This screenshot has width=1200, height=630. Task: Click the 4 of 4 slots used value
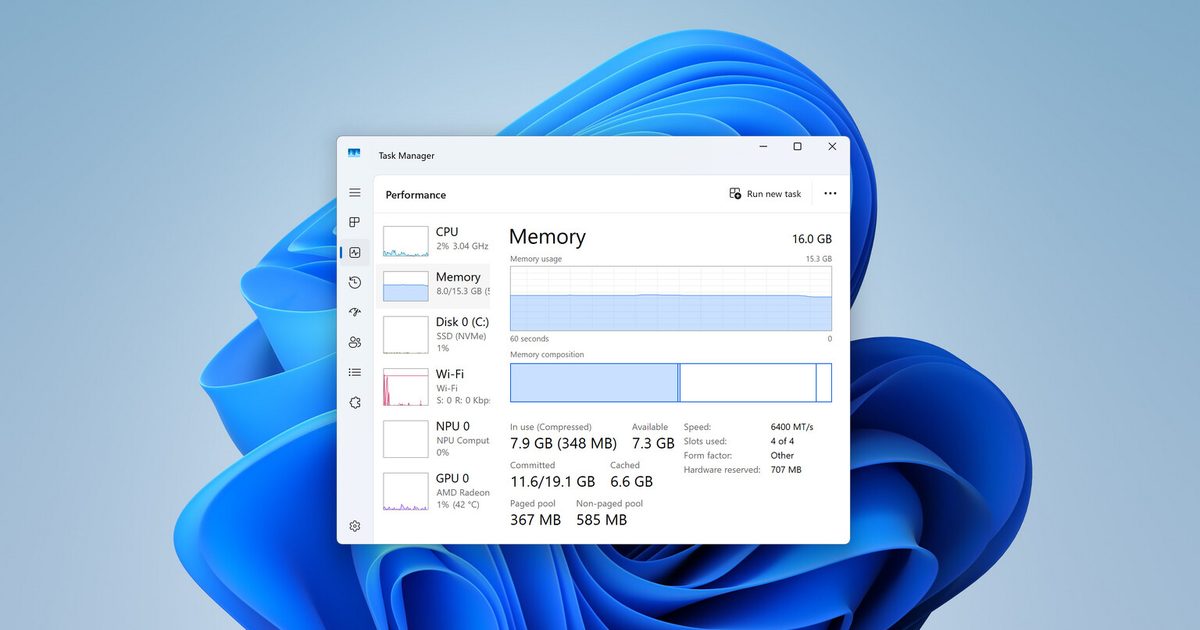(x=782, y=441)
